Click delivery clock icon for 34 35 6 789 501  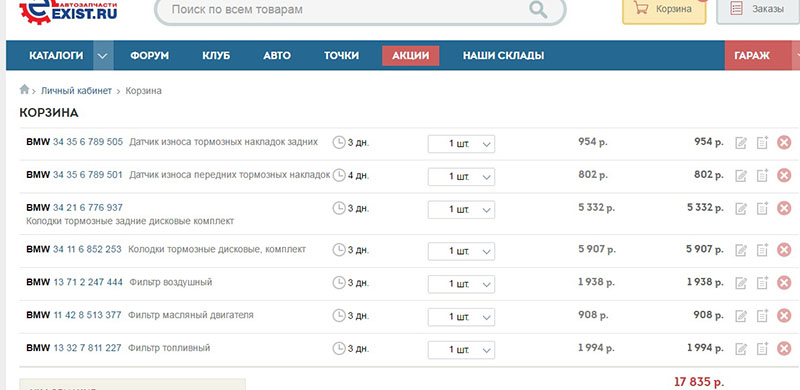point(339,175)
